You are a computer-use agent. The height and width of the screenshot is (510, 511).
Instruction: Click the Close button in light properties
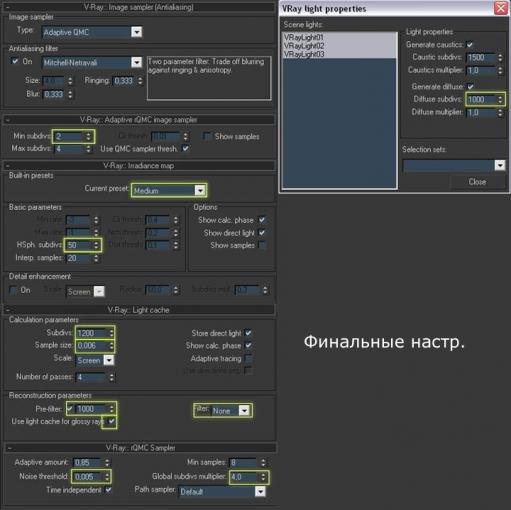tap(477, 182)
